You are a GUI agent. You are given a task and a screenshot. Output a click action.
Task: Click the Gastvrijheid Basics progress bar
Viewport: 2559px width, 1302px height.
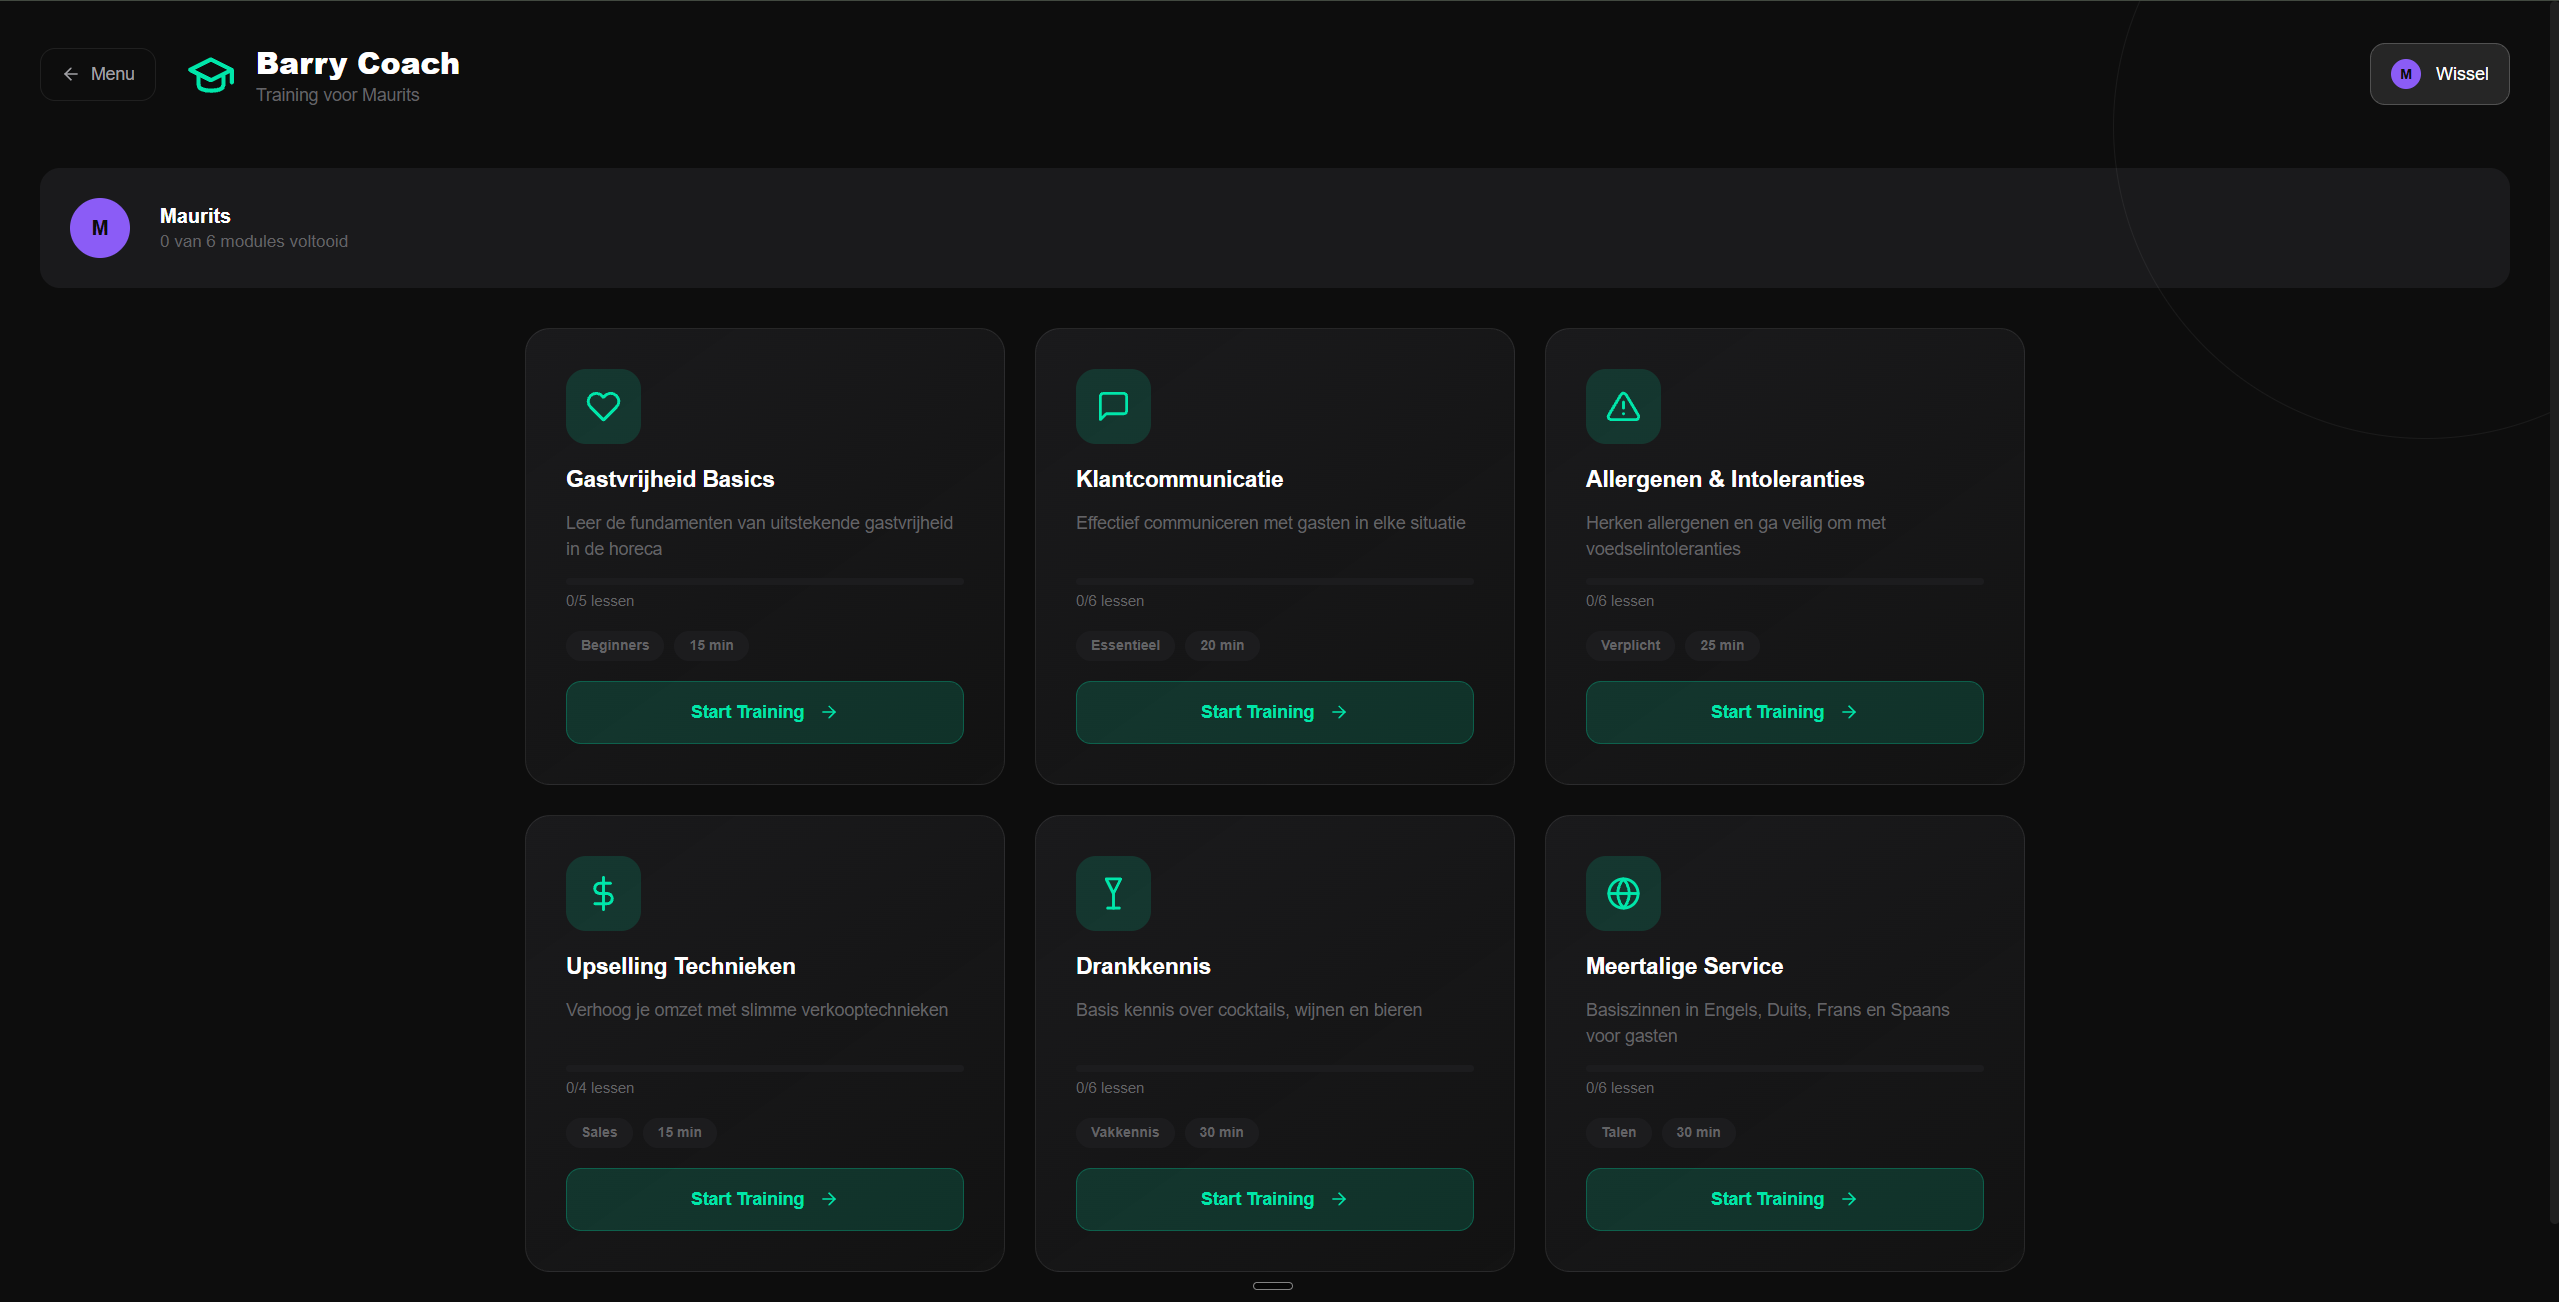click(x=764, y=581)
